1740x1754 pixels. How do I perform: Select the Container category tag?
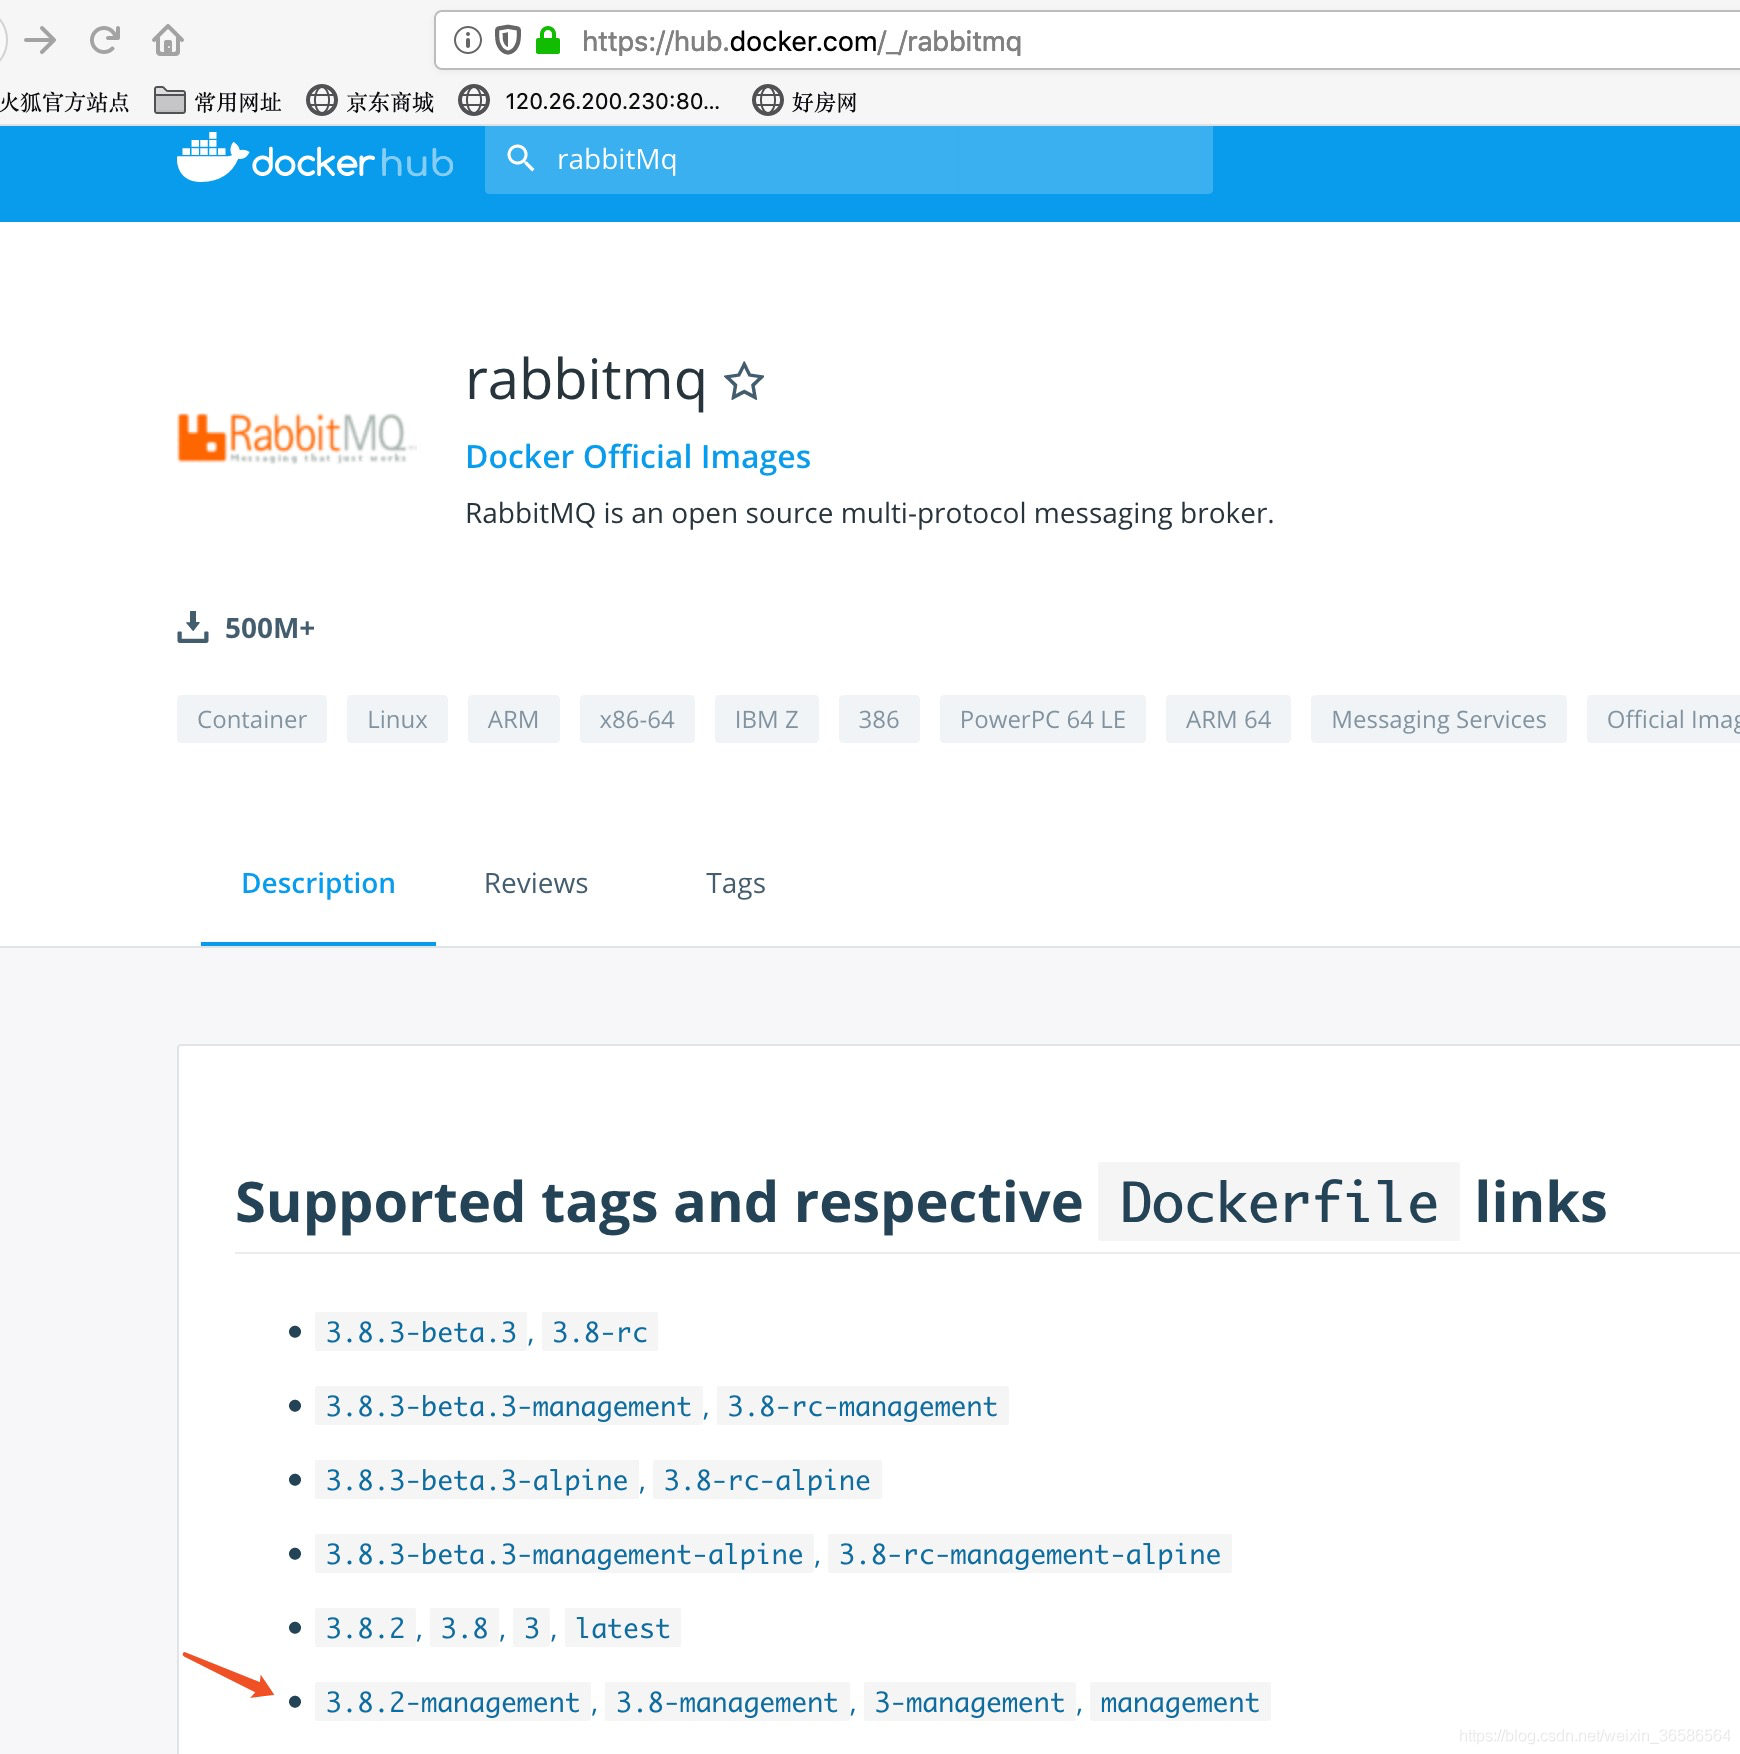[252, 719]
